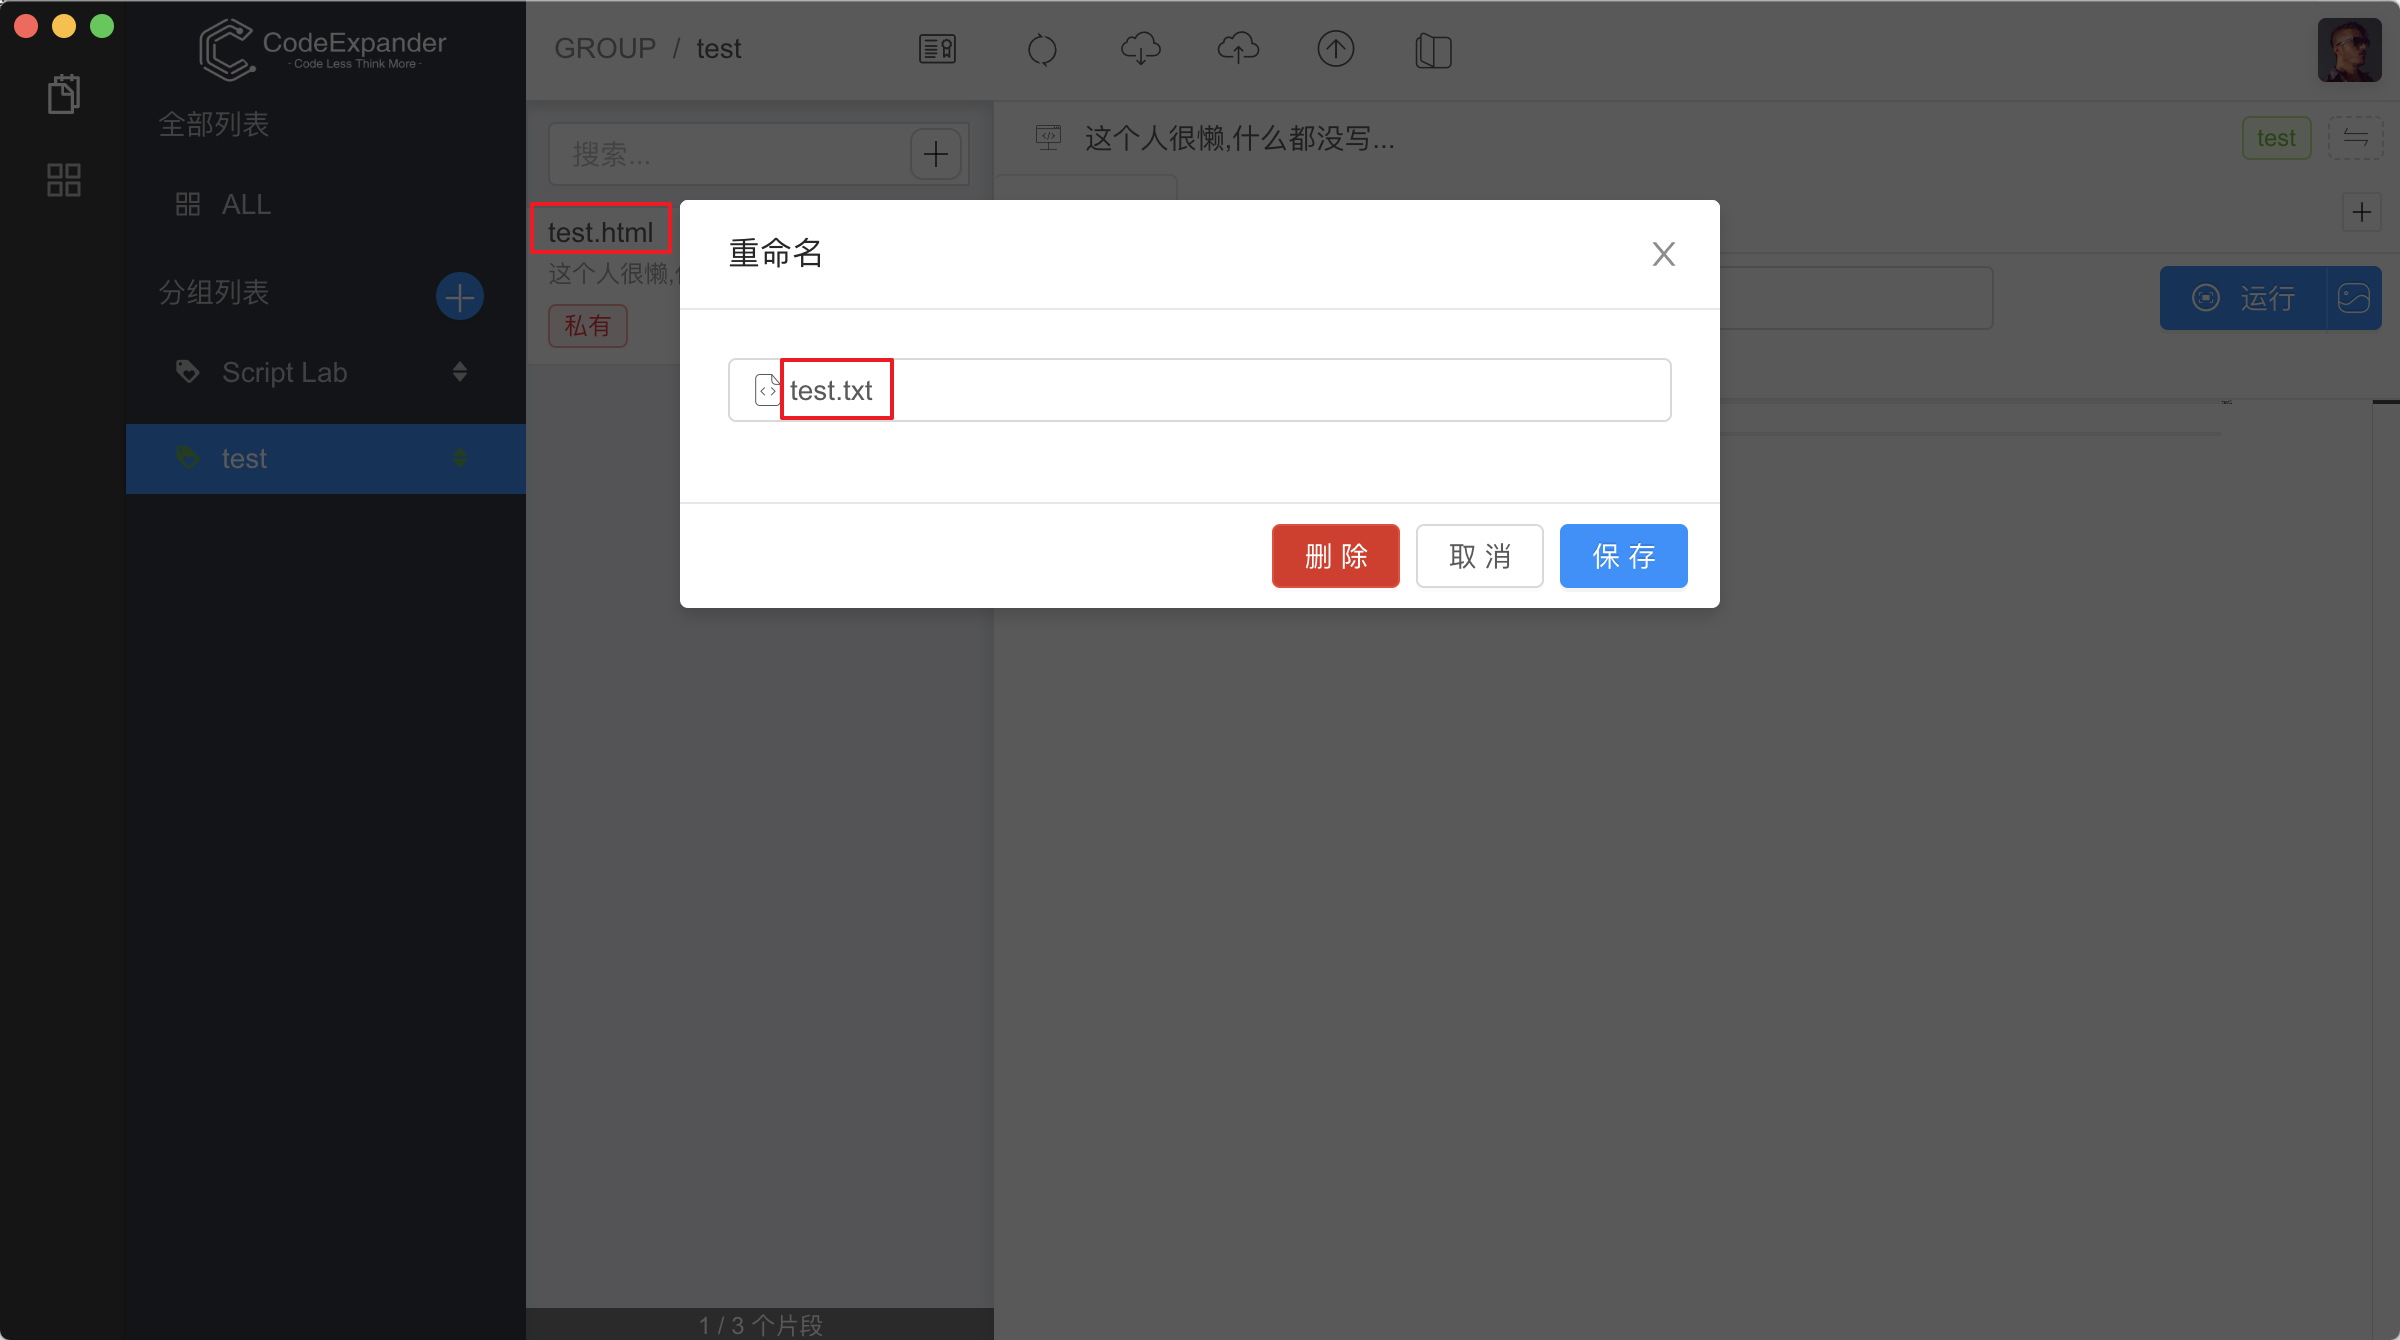
Task: Click the 私有 private tag
Action: pos(587,326)
